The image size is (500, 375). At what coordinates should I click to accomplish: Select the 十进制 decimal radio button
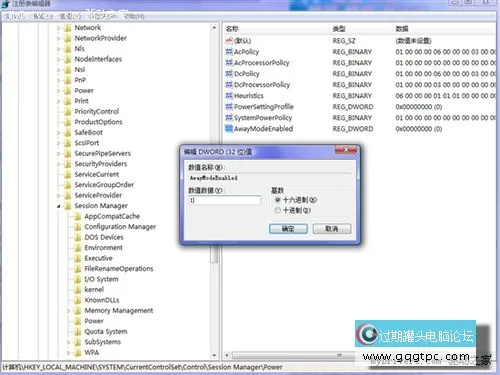(278, 210)
